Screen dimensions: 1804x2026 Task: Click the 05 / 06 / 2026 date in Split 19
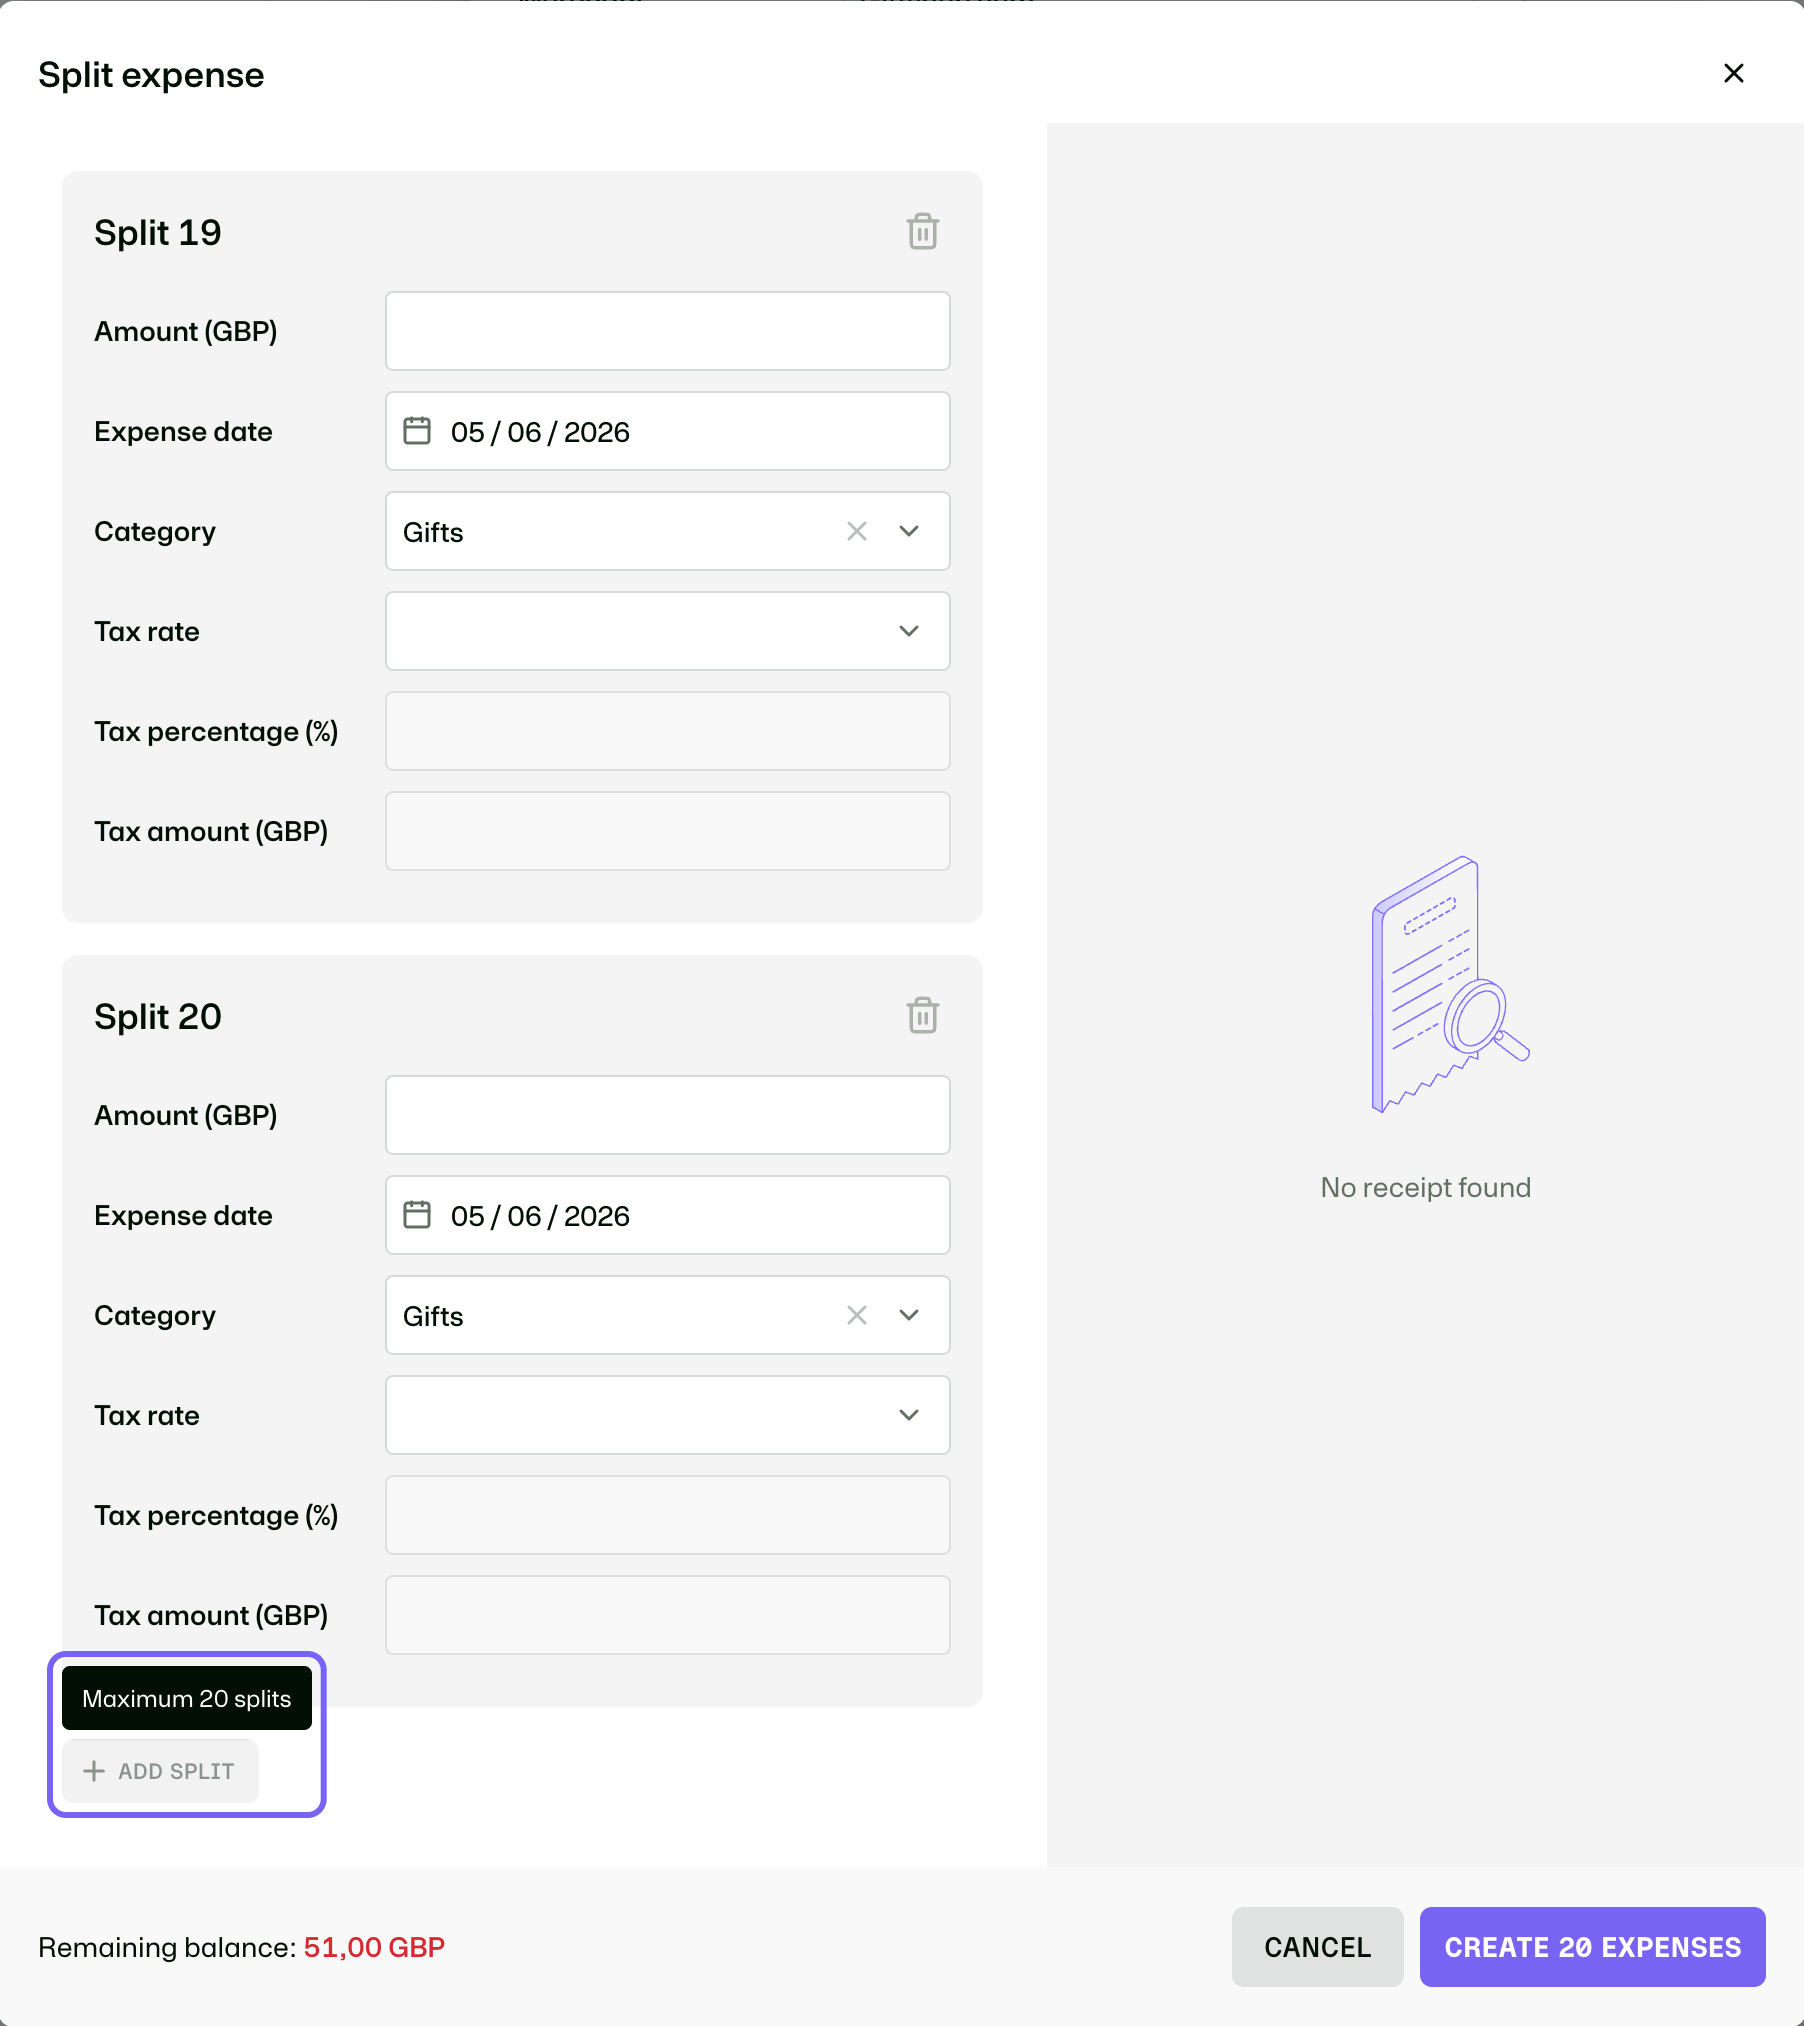[540, 432]
